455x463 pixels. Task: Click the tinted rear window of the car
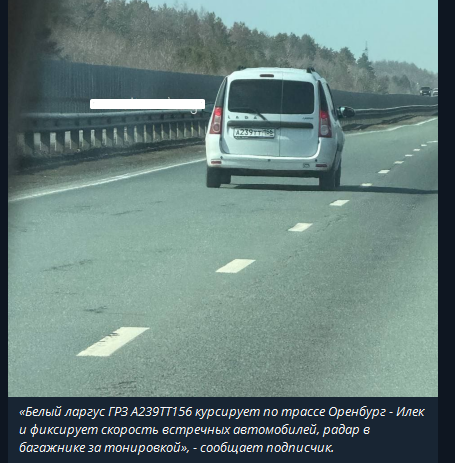(271, 97)
